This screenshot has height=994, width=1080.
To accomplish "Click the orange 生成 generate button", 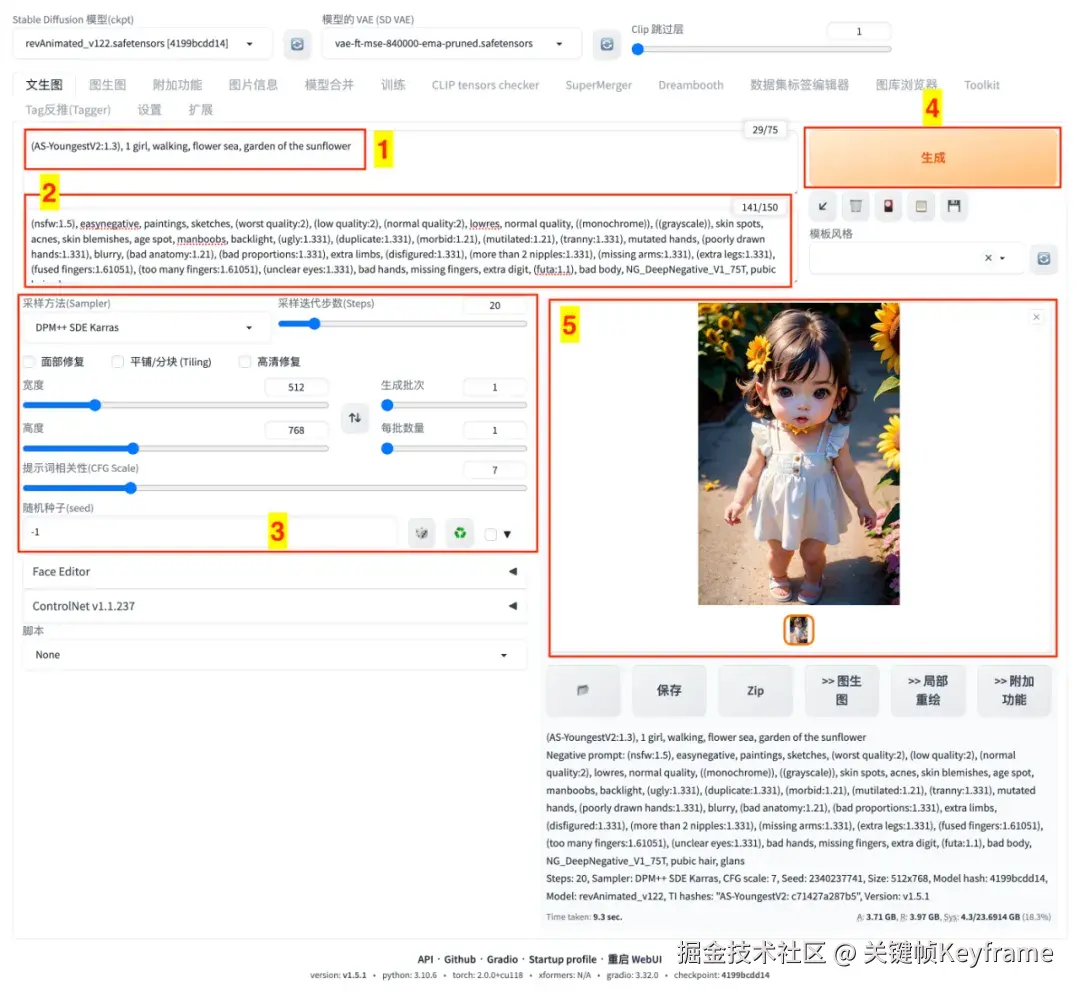I will point(932,158).
